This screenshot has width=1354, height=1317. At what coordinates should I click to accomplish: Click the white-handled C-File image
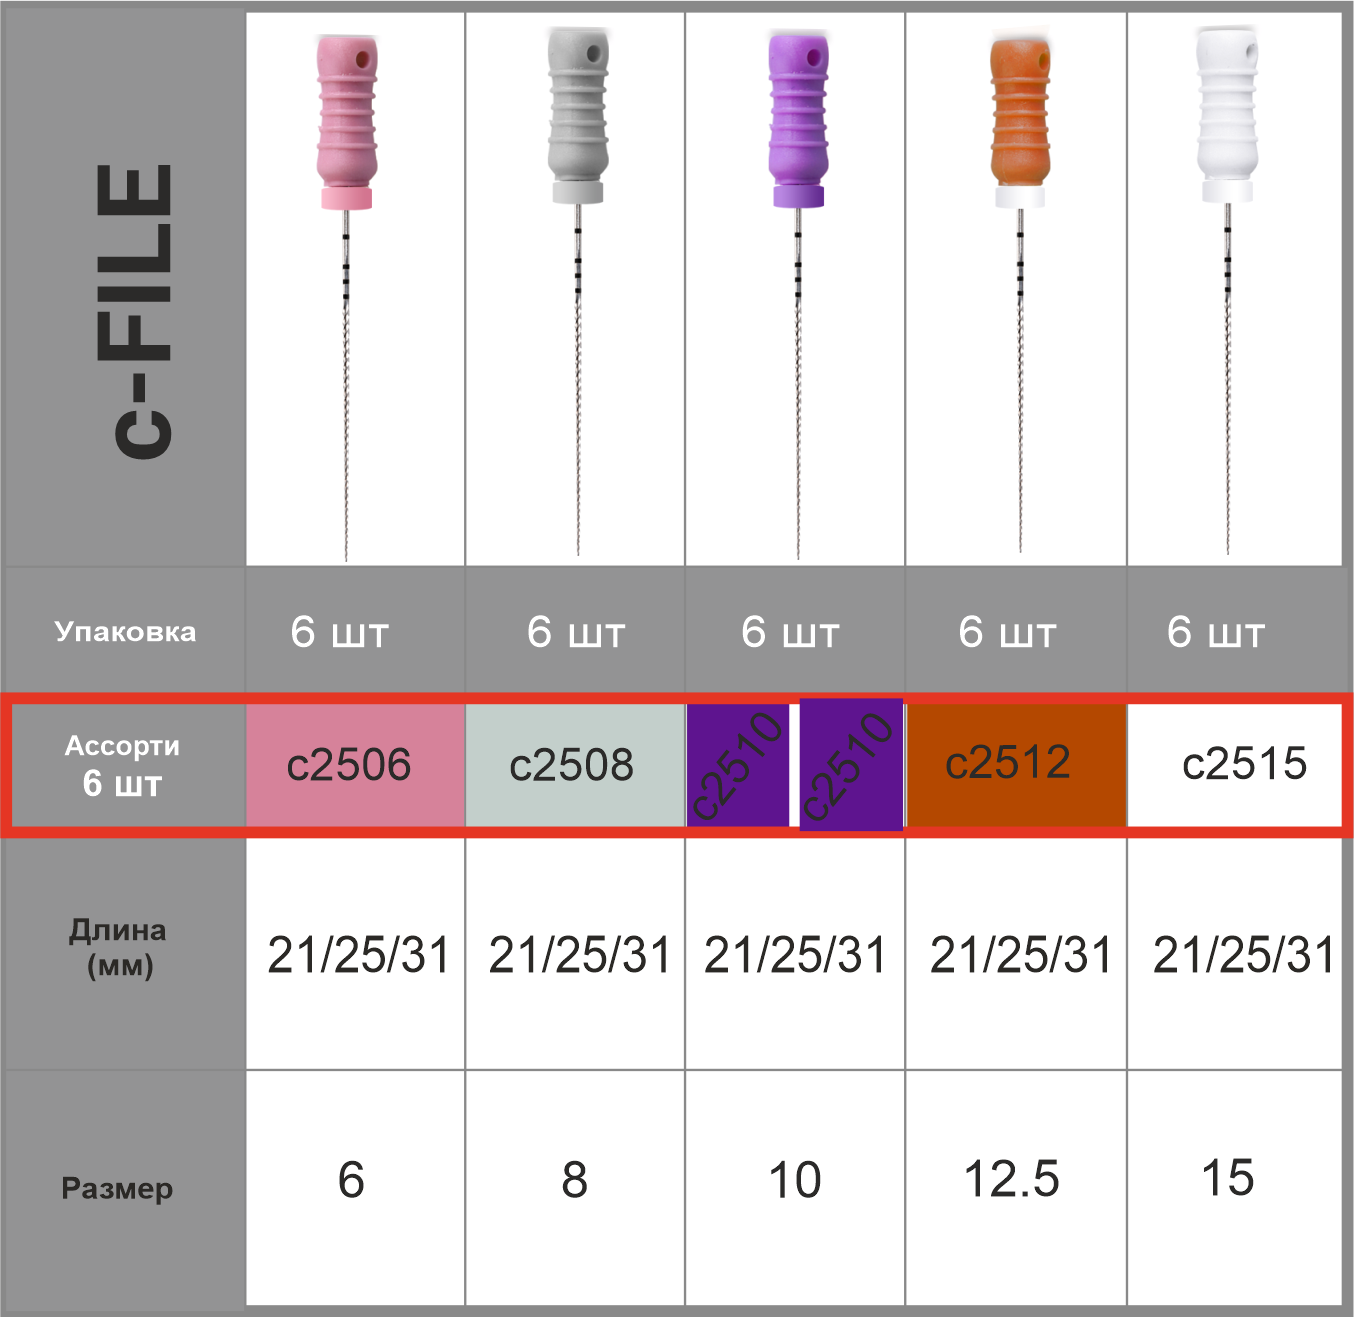tap(1228, 290)
